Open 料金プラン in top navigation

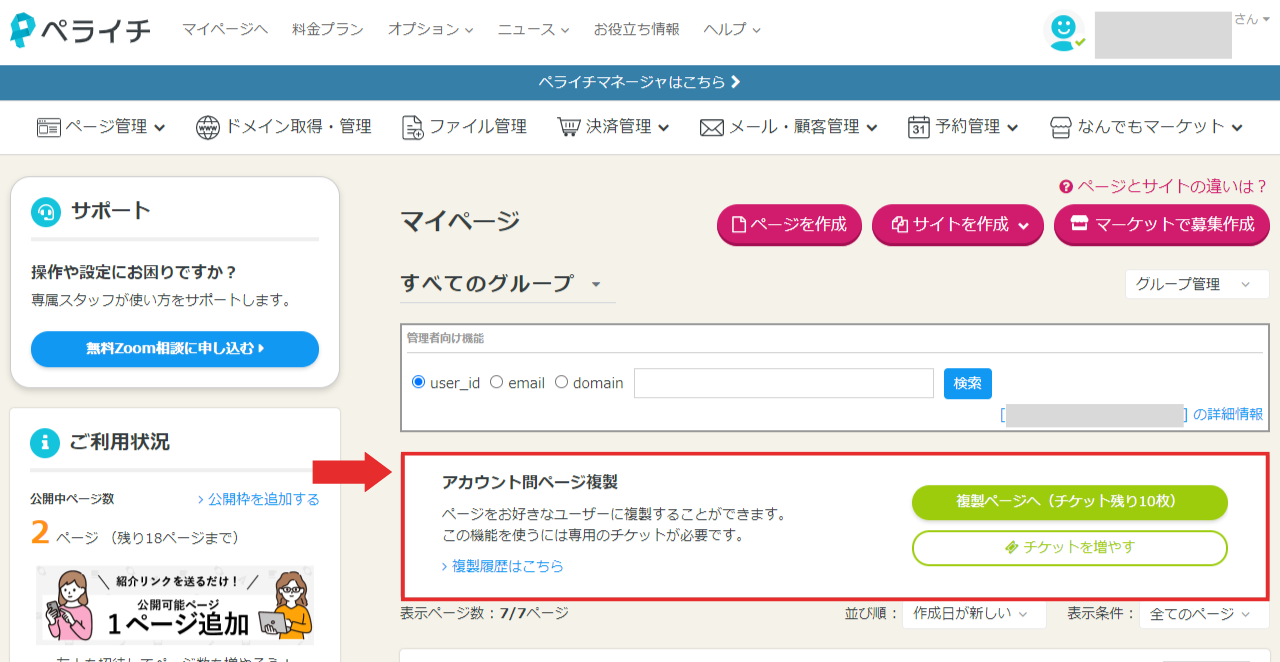pos(328,30)
